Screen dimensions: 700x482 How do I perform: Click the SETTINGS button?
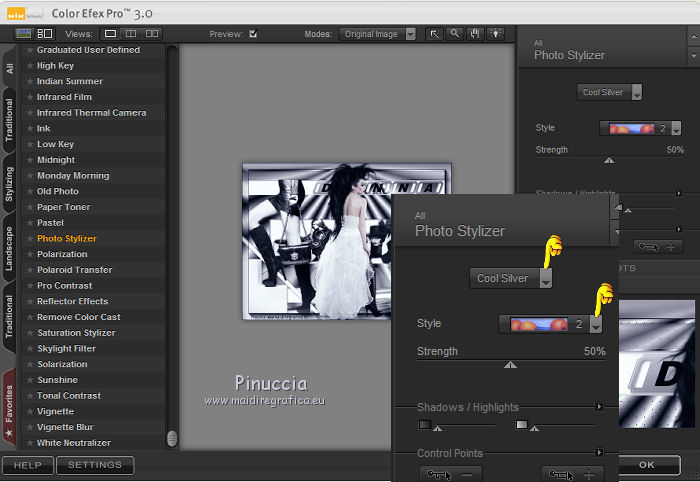(x=95, y=465)
